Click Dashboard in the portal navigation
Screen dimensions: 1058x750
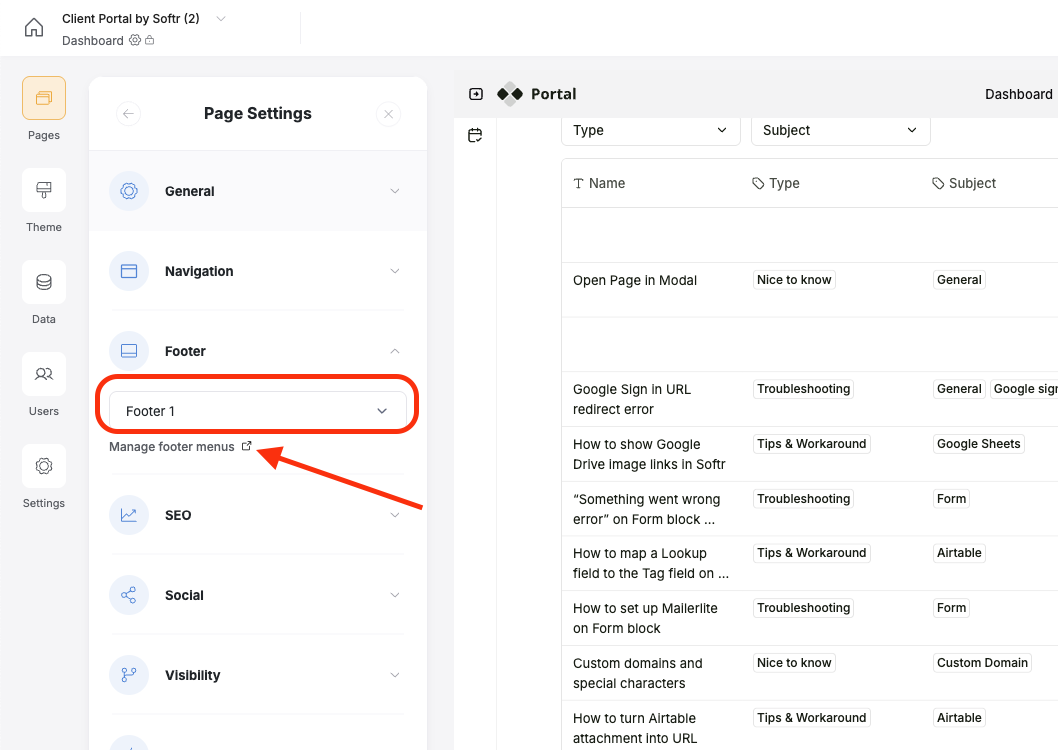[x=1018, y=94]
